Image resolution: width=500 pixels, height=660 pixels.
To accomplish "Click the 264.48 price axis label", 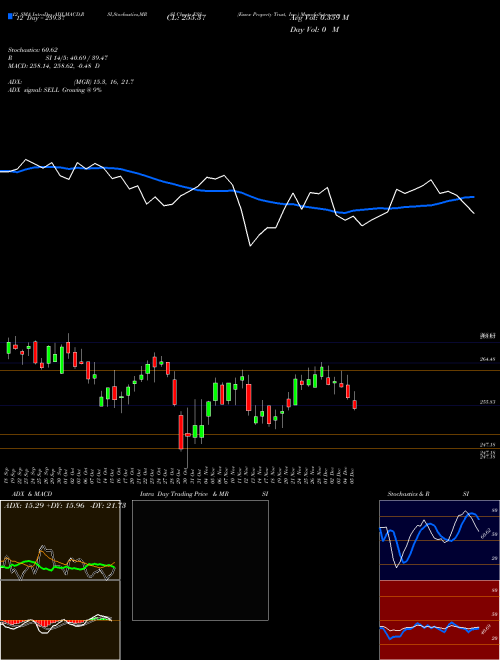I will pyautogui.click(x=488, y=359).
